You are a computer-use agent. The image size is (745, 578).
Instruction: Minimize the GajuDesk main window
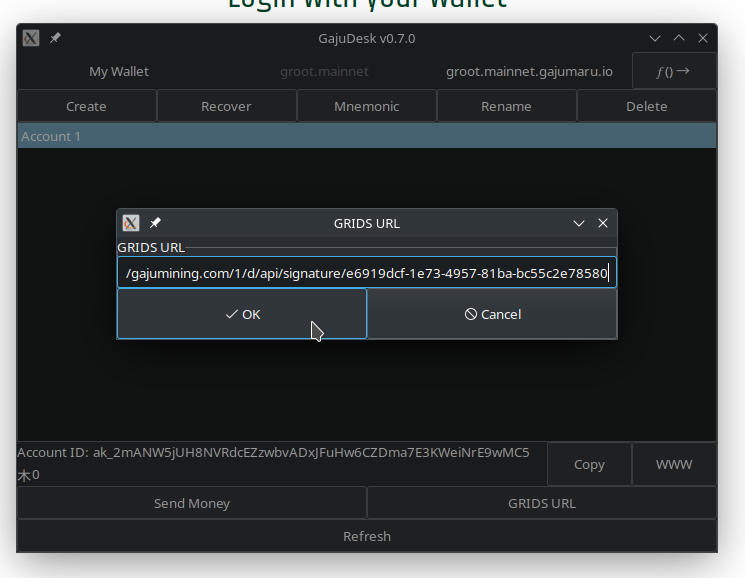click(655, 38)
